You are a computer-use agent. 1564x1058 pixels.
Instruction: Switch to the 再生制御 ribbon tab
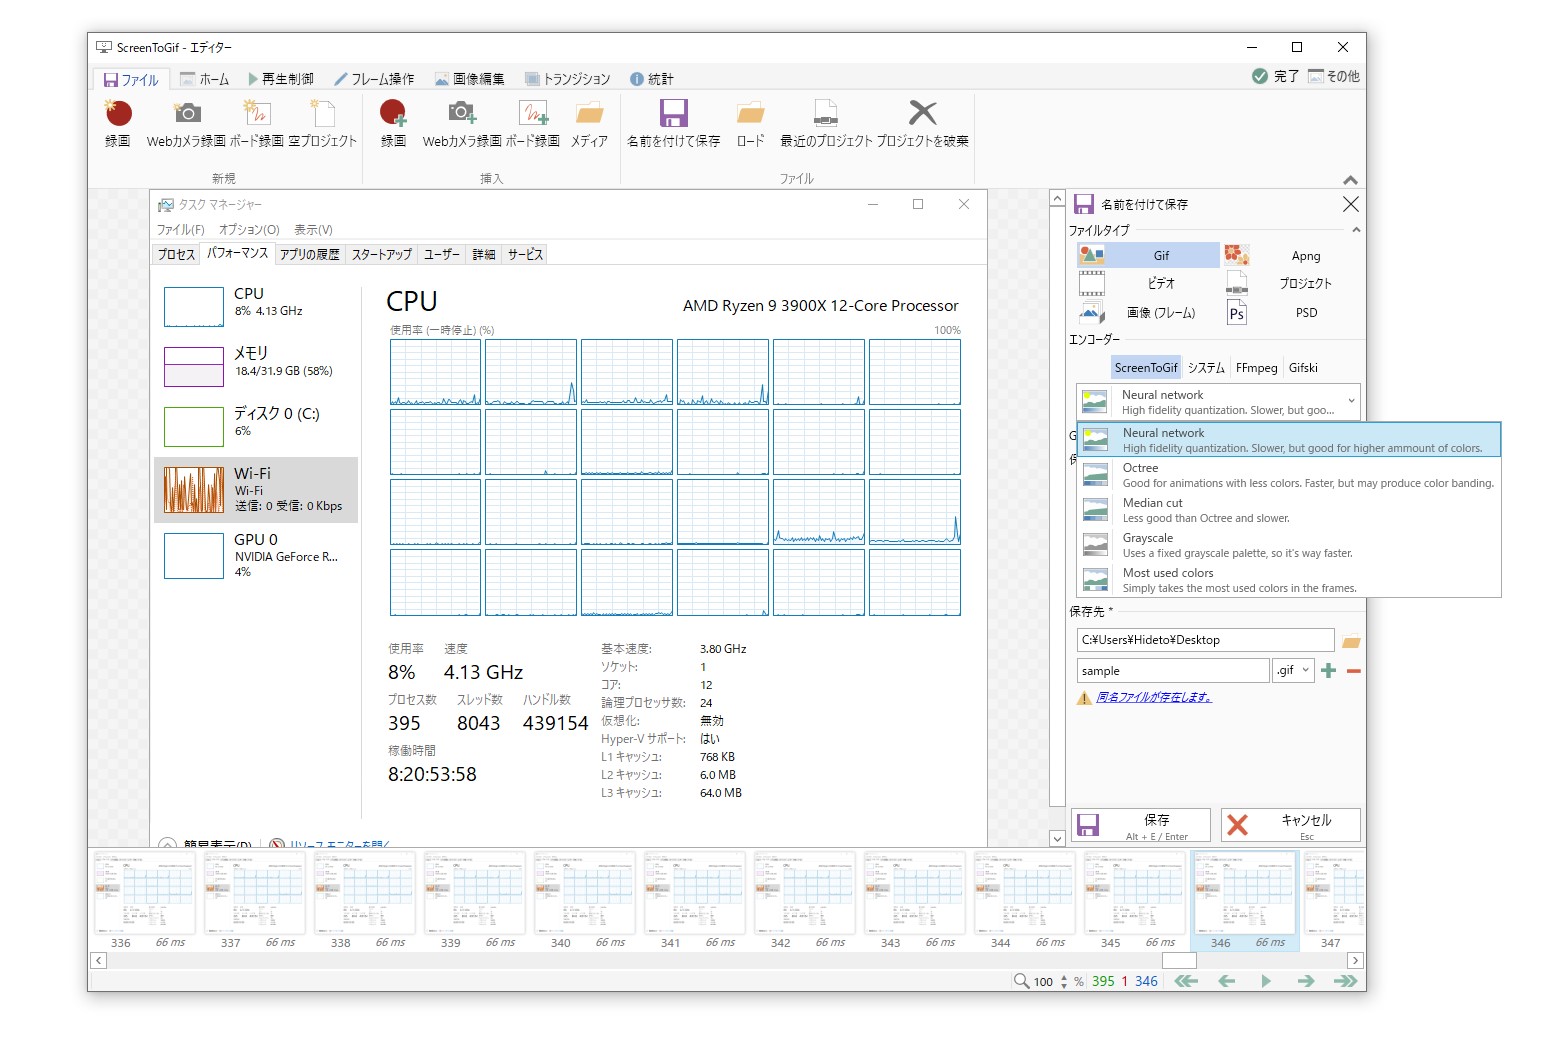(280, 79)
